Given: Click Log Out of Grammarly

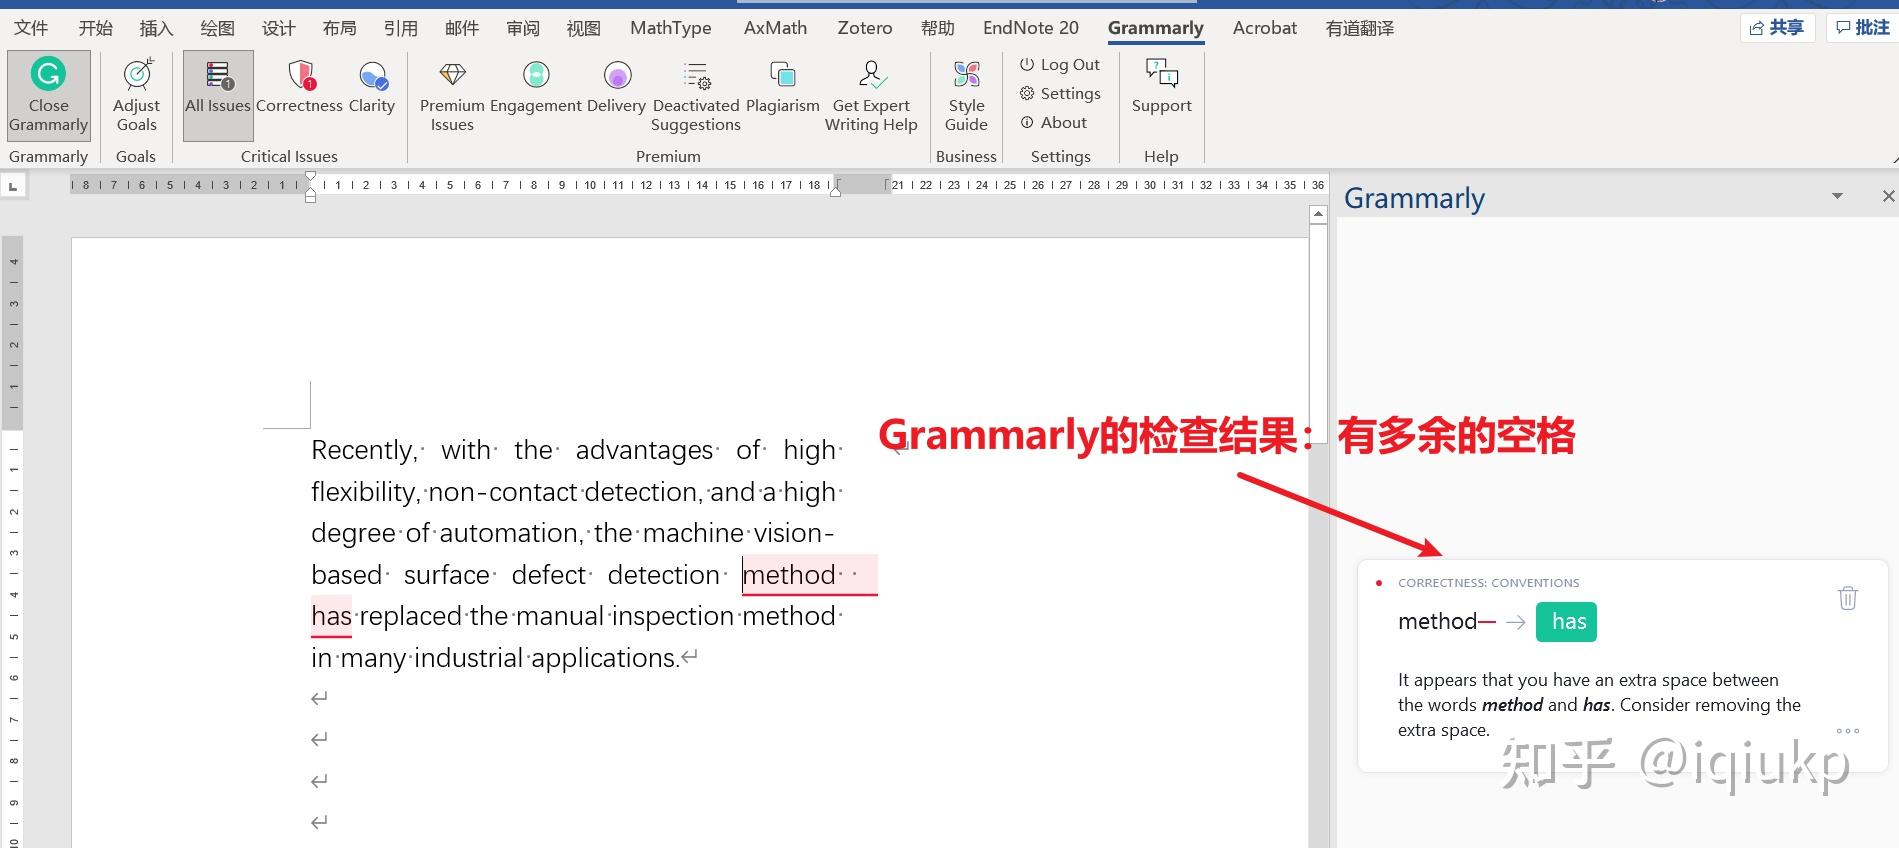Looking at the screenshot, I should point(1060,64).
